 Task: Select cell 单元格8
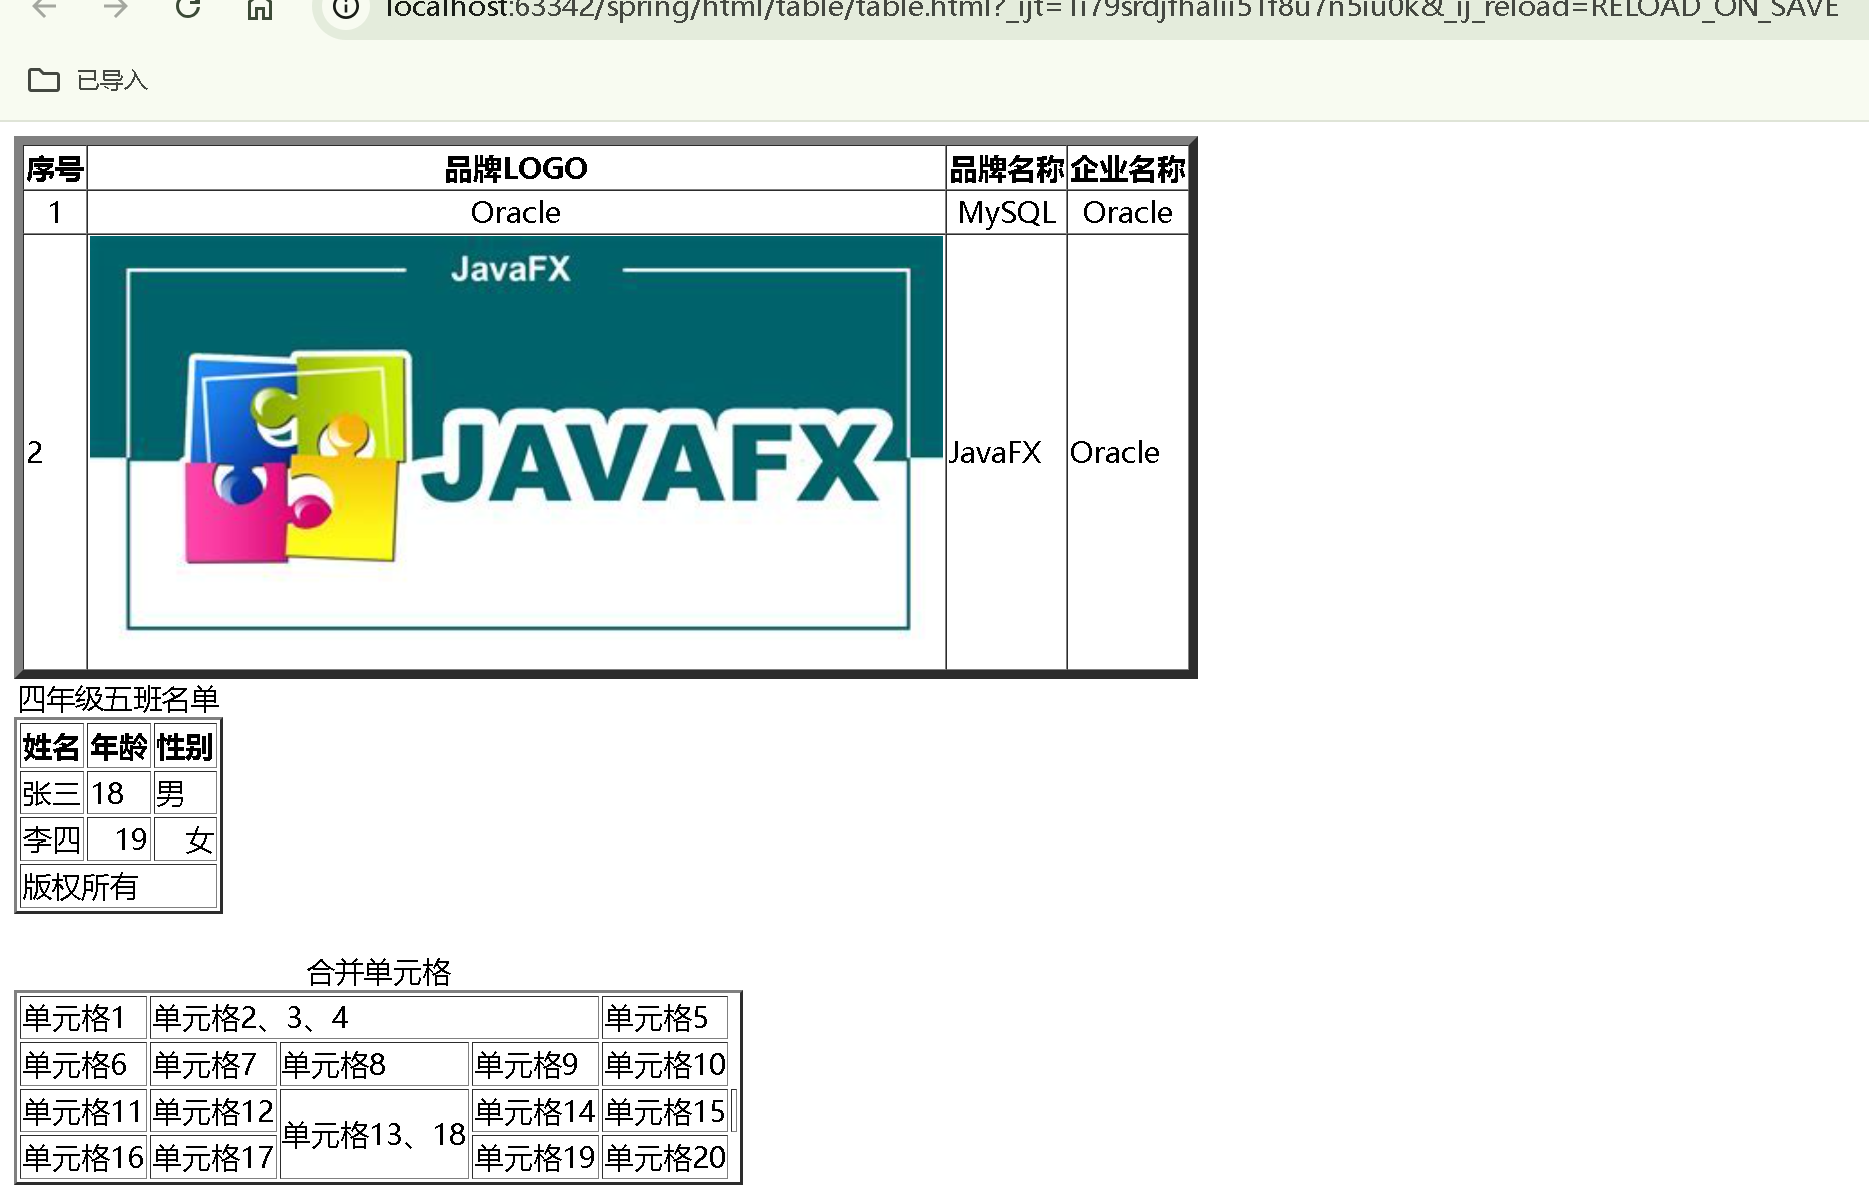374,1064
